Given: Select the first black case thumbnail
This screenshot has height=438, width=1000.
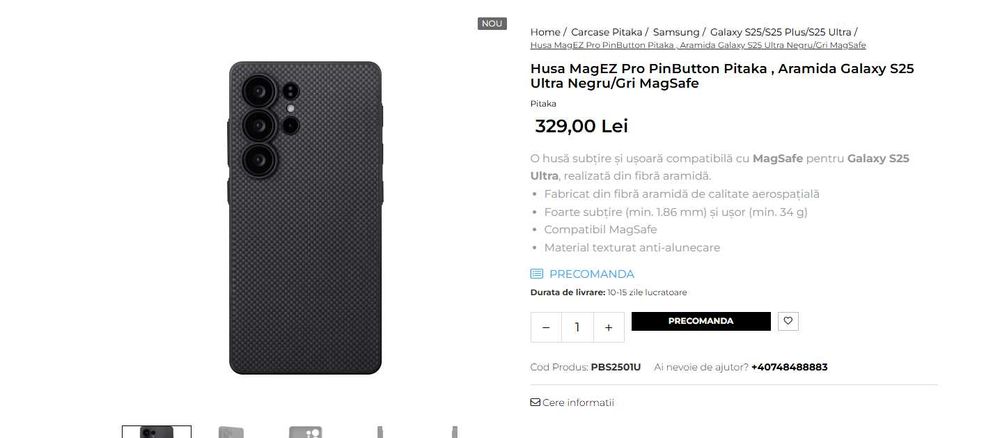Looking at the screenshot, I should click(x=157, y=432).
